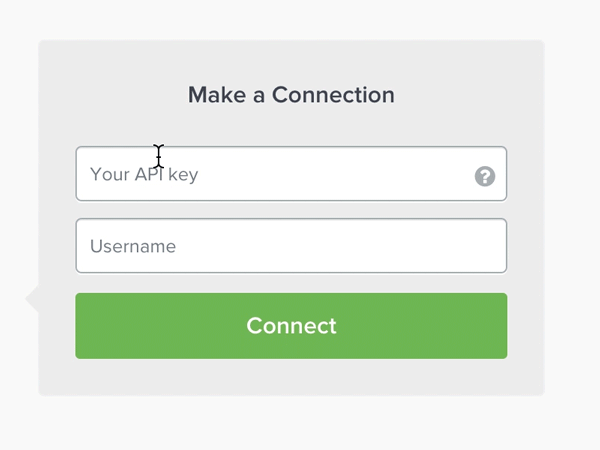Image resolution: width=600 pixels, height=450 pixels.
Task: Click the Your API key placeholder text
Action: coord(144,174)
